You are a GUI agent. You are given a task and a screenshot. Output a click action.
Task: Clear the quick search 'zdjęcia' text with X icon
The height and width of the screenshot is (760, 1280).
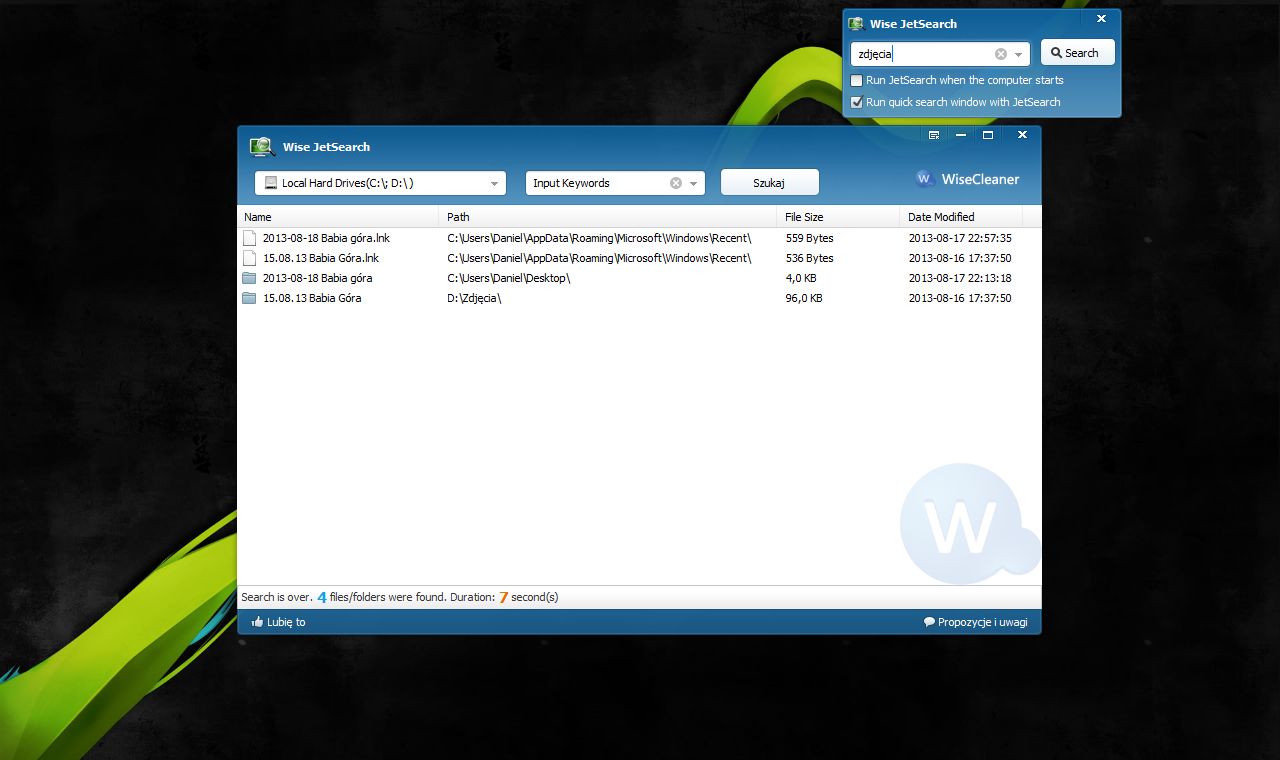click(1001, 54)
